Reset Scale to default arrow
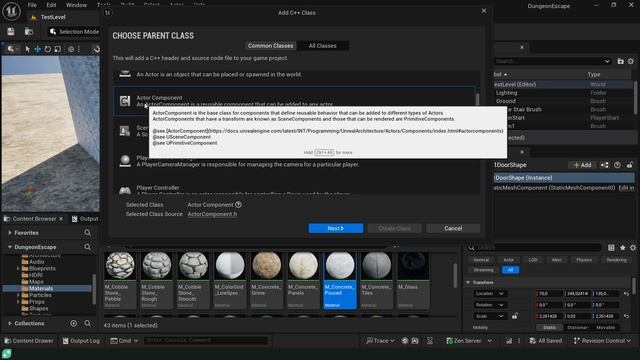Image resolution: width=640 pixels, height=360 pixels. [626, 316]
